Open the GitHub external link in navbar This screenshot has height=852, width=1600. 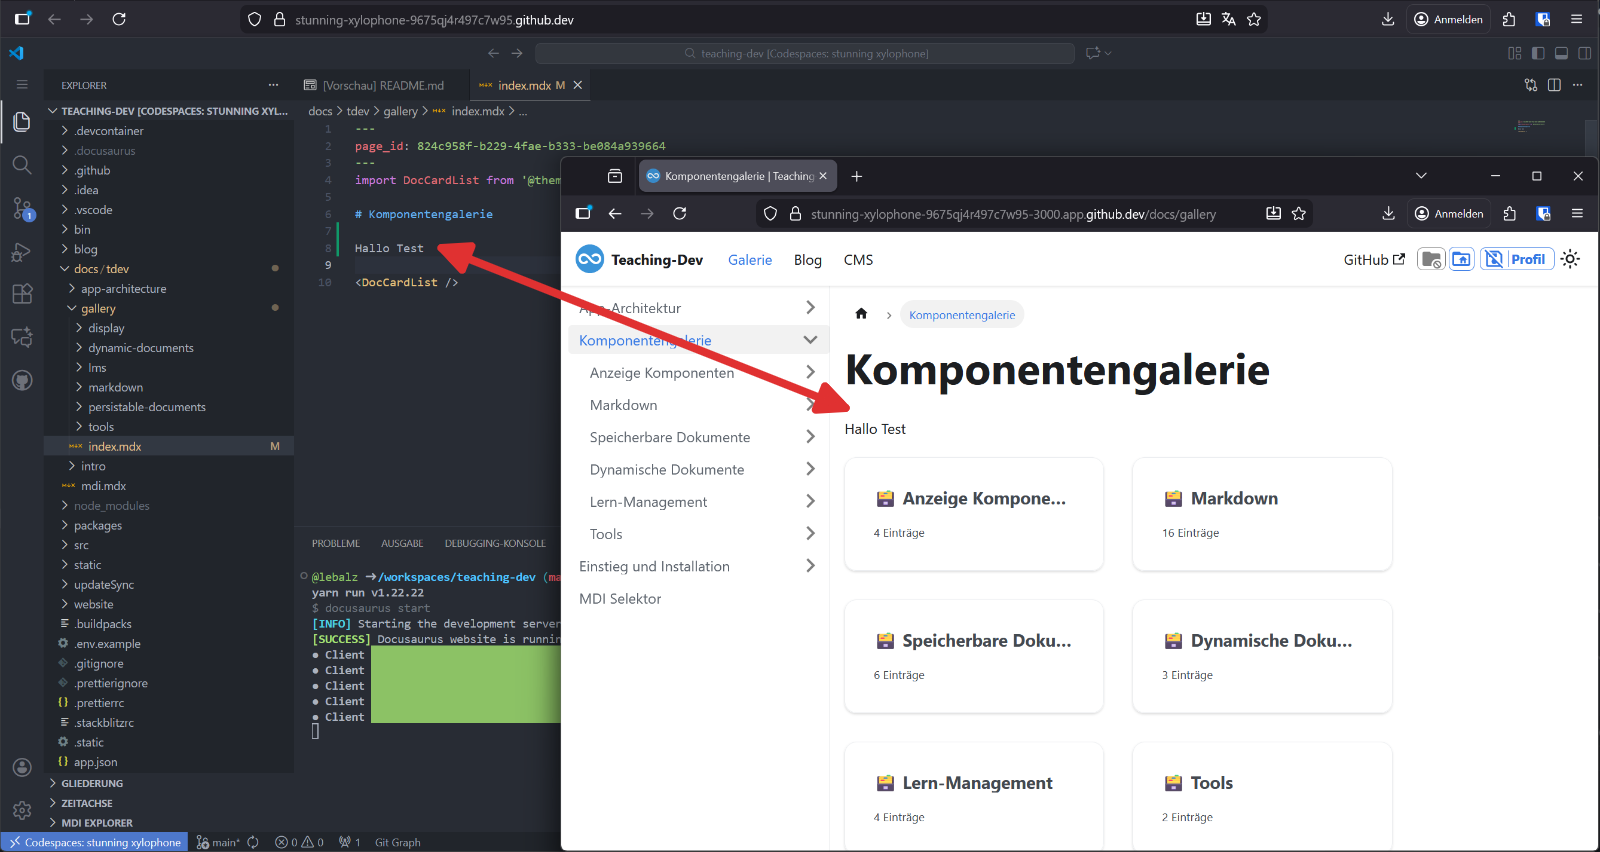coord(1373,259)
